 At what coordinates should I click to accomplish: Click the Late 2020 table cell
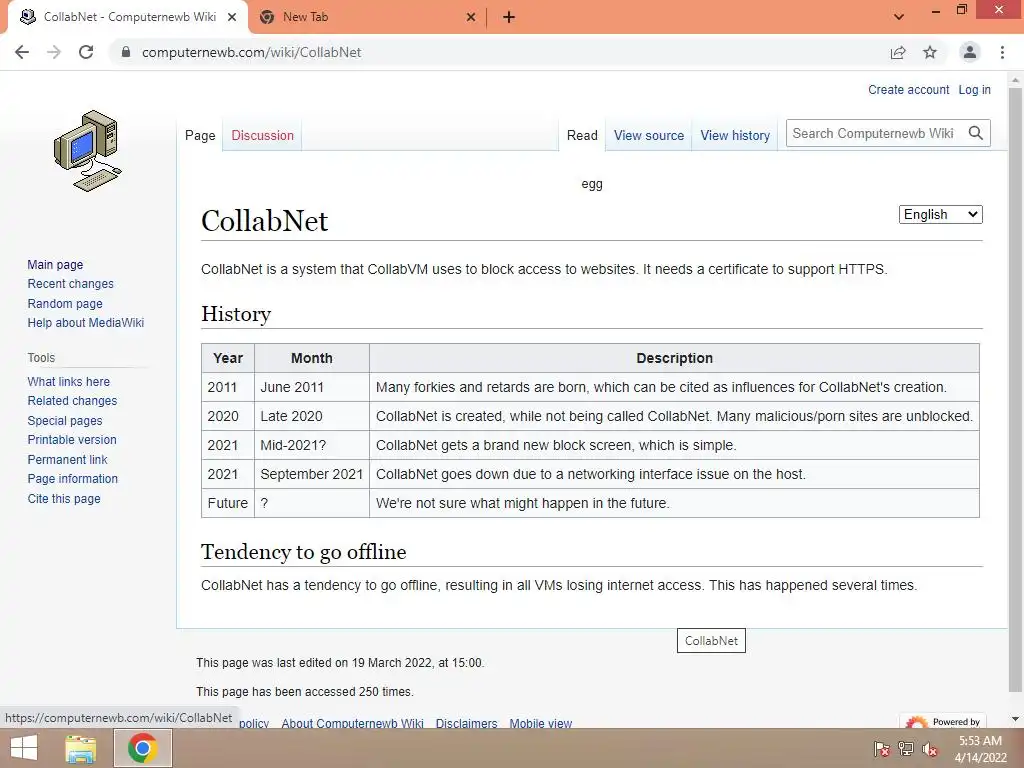click(312, 416)
